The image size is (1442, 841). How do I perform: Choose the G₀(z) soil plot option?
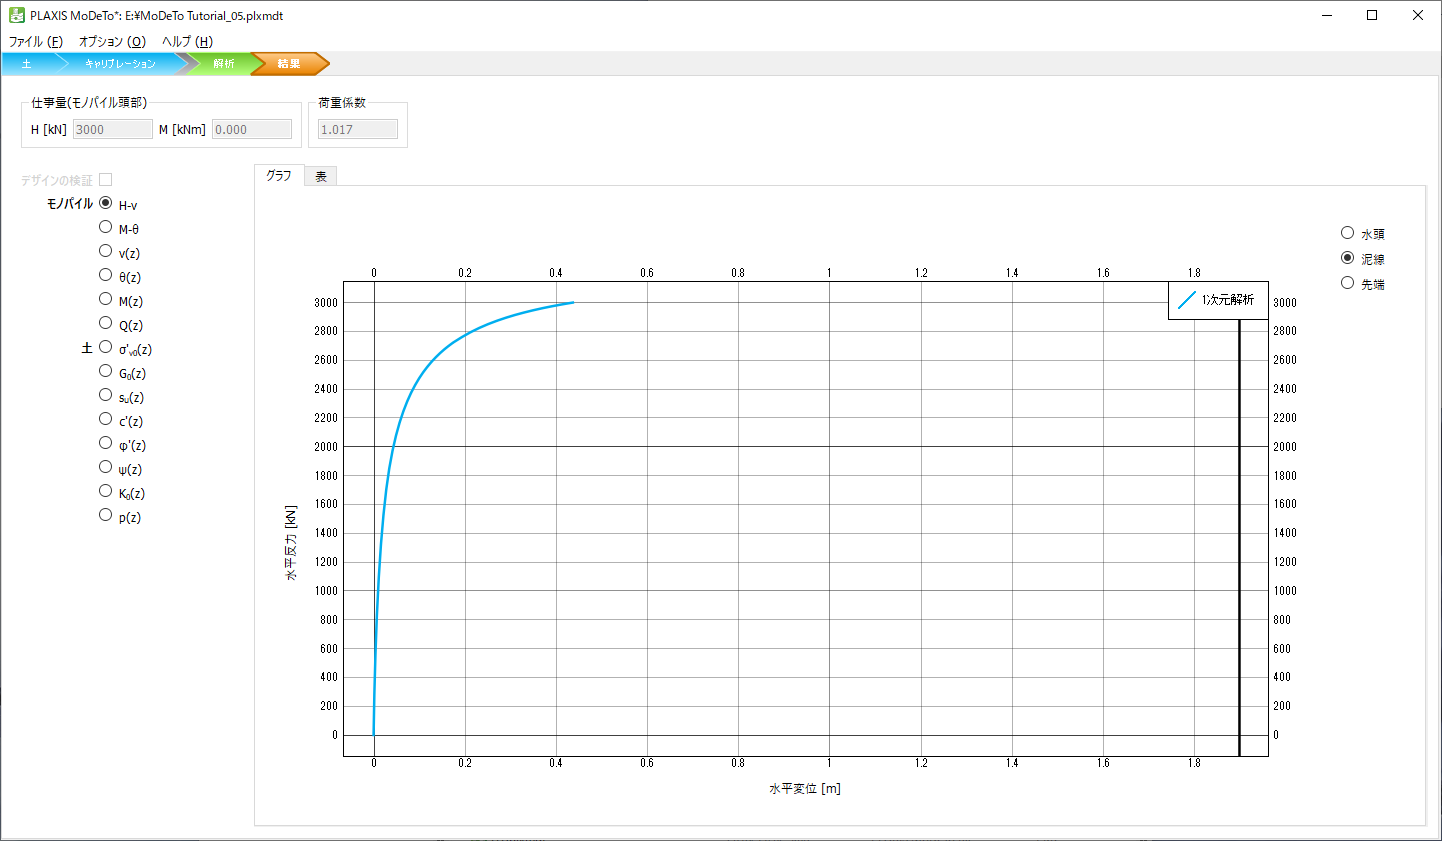click(x=106, y=372)
